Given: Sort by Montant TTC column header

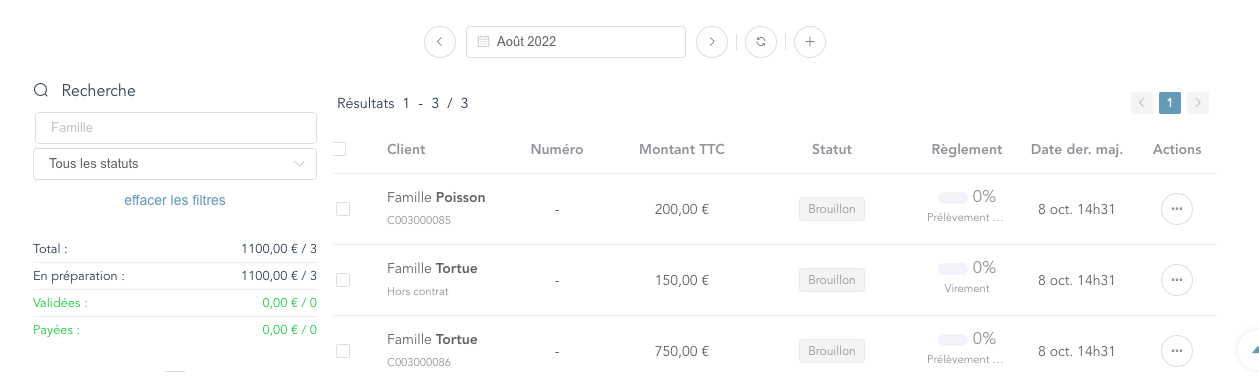Looking at the screenshot, I should coord(682,149).
